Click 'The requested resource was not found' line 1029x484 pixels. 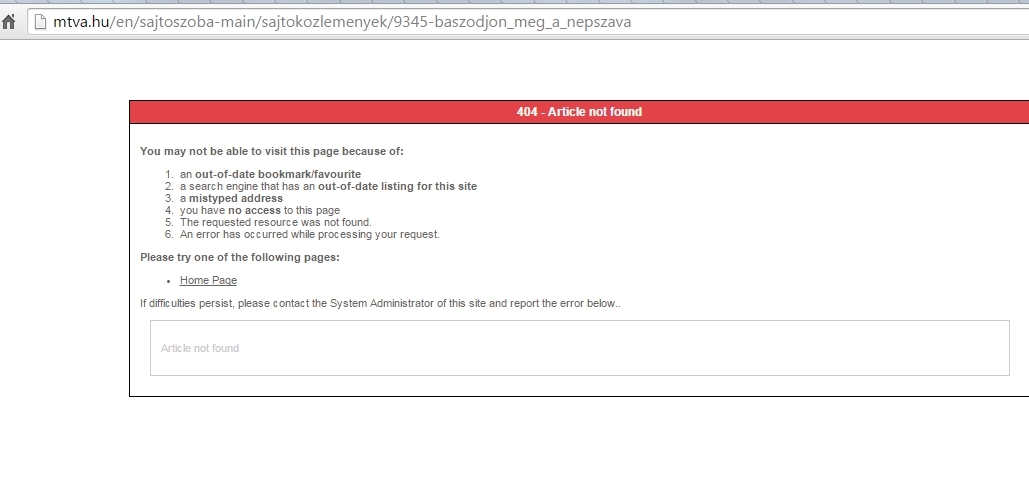275,222
